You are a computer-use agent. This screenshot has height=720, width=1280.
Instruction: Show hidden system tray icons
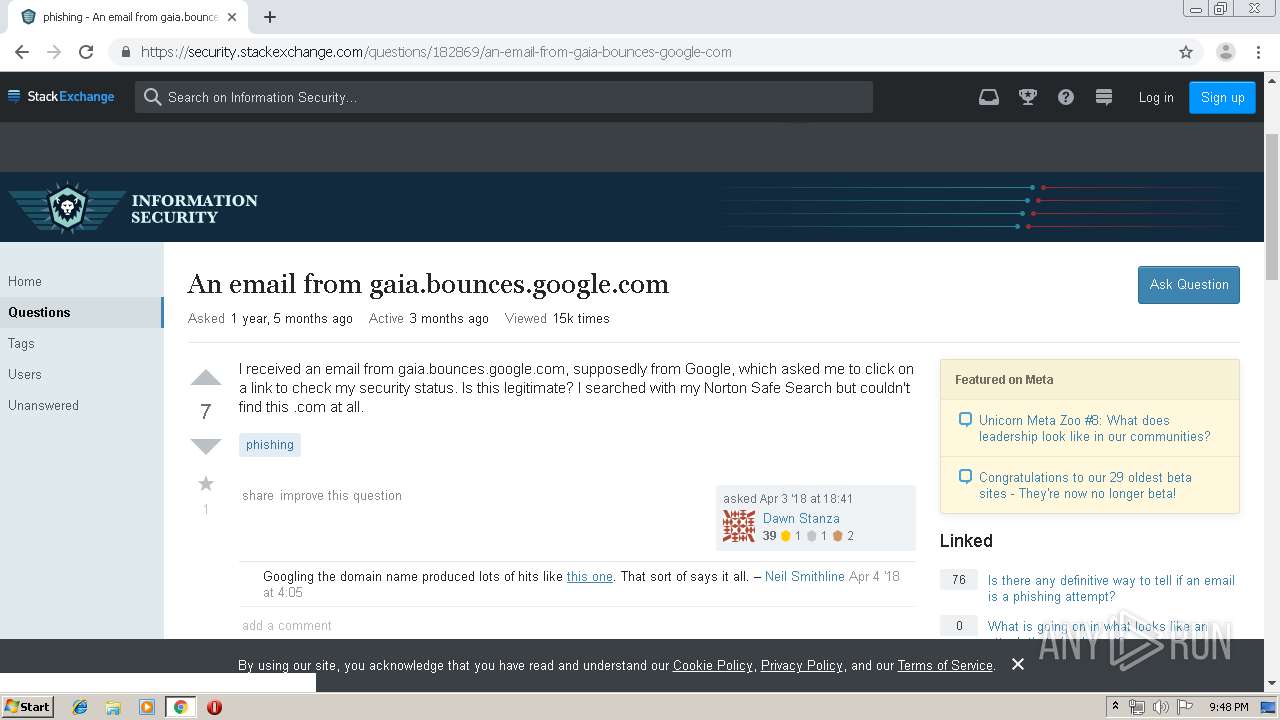pos(1115,707)
